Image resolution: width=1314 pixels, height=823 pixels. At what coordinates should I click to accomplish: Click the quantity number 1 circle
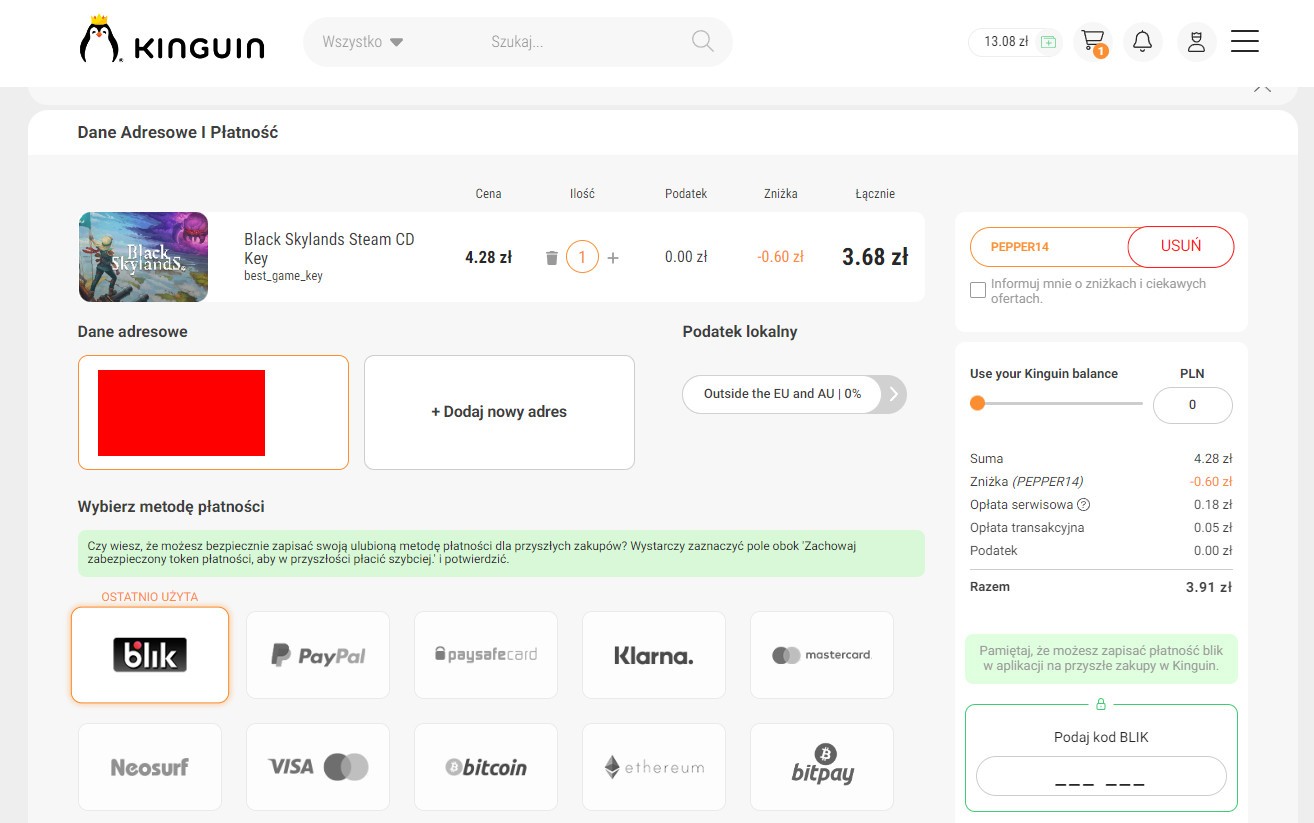[582, 257]
